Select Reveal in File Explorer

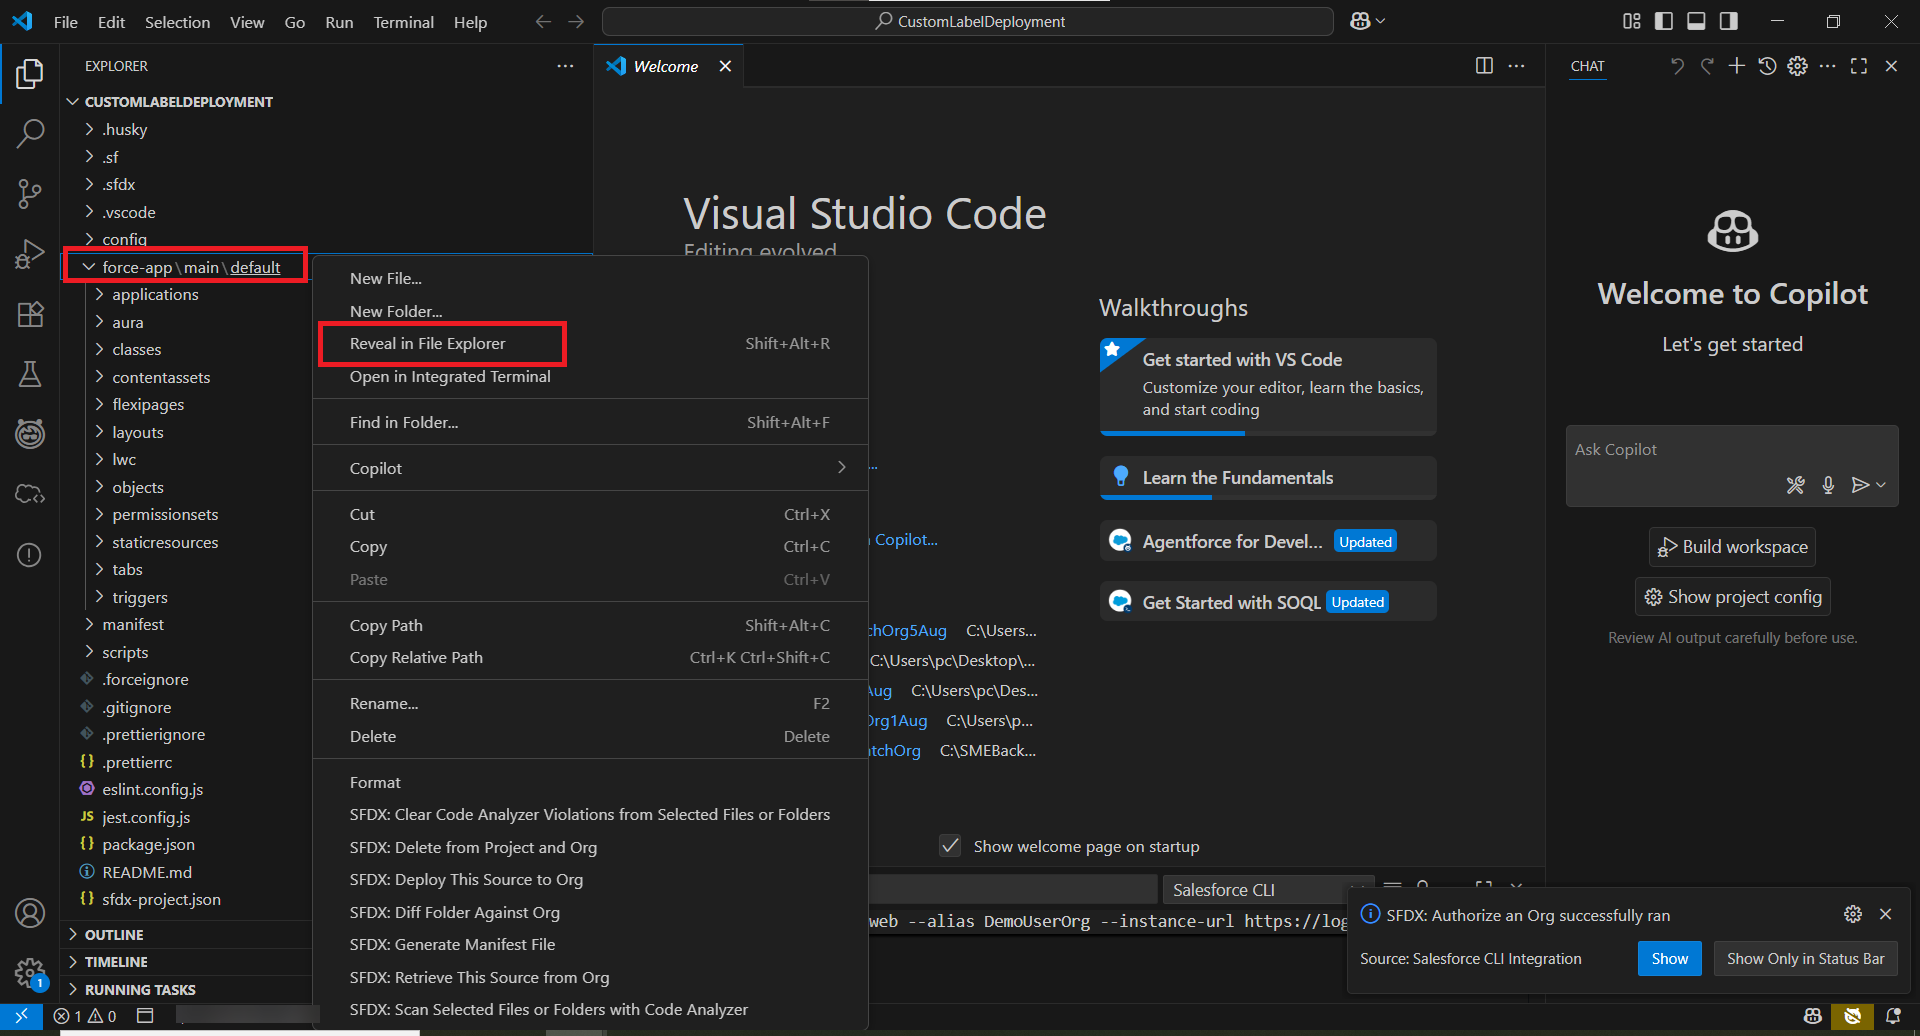tap(428, 344)
